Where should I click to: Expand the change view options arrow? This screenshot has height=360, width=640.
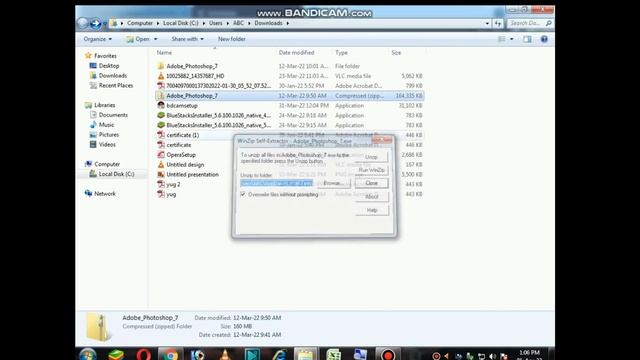tap(512, 39)
